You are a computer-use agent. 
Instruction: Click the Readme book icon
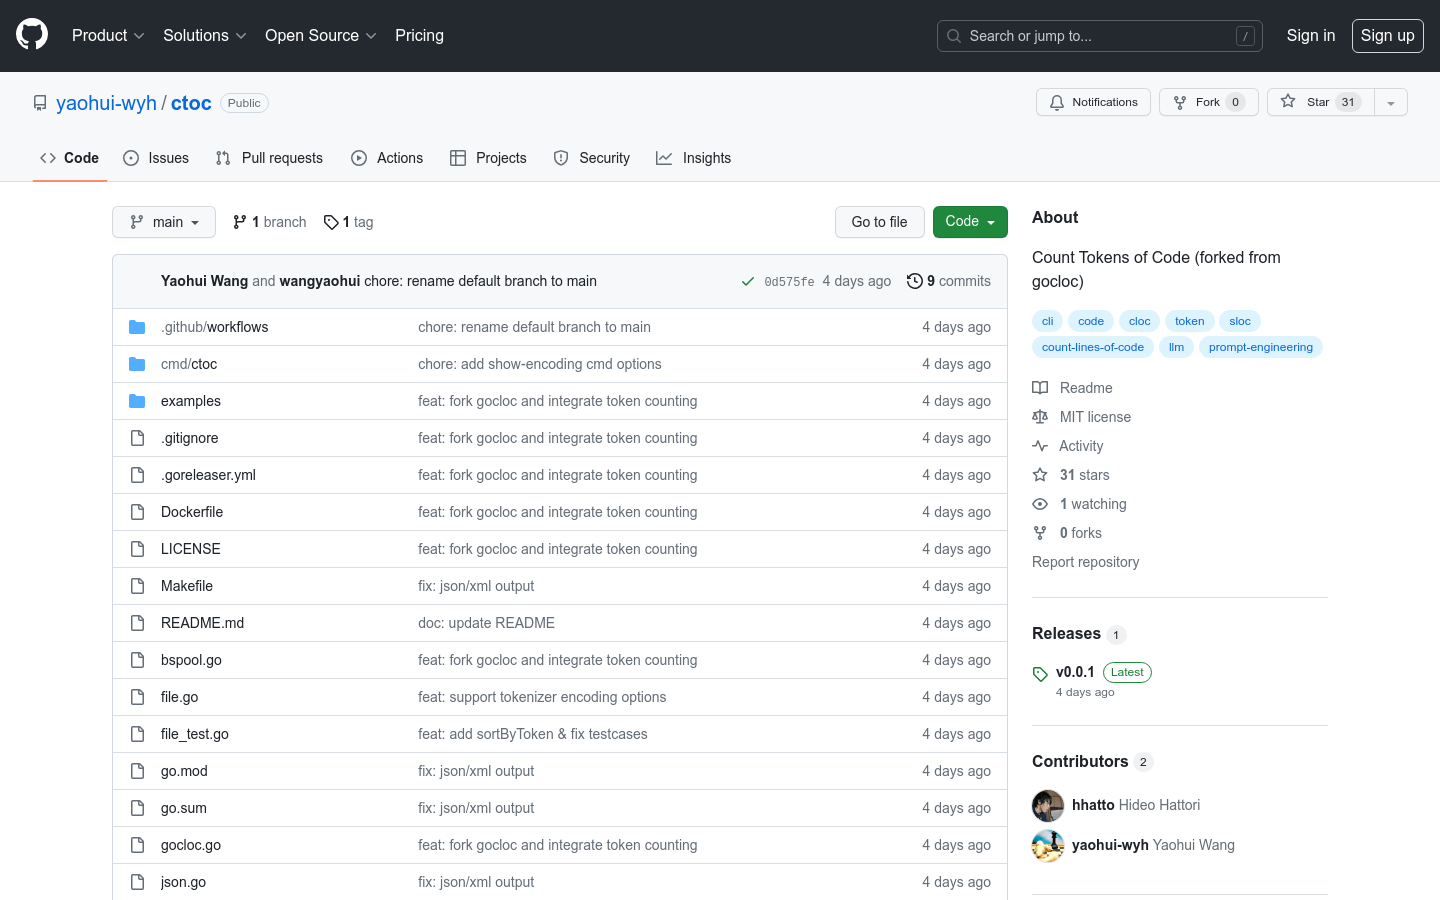point(1040,388)
